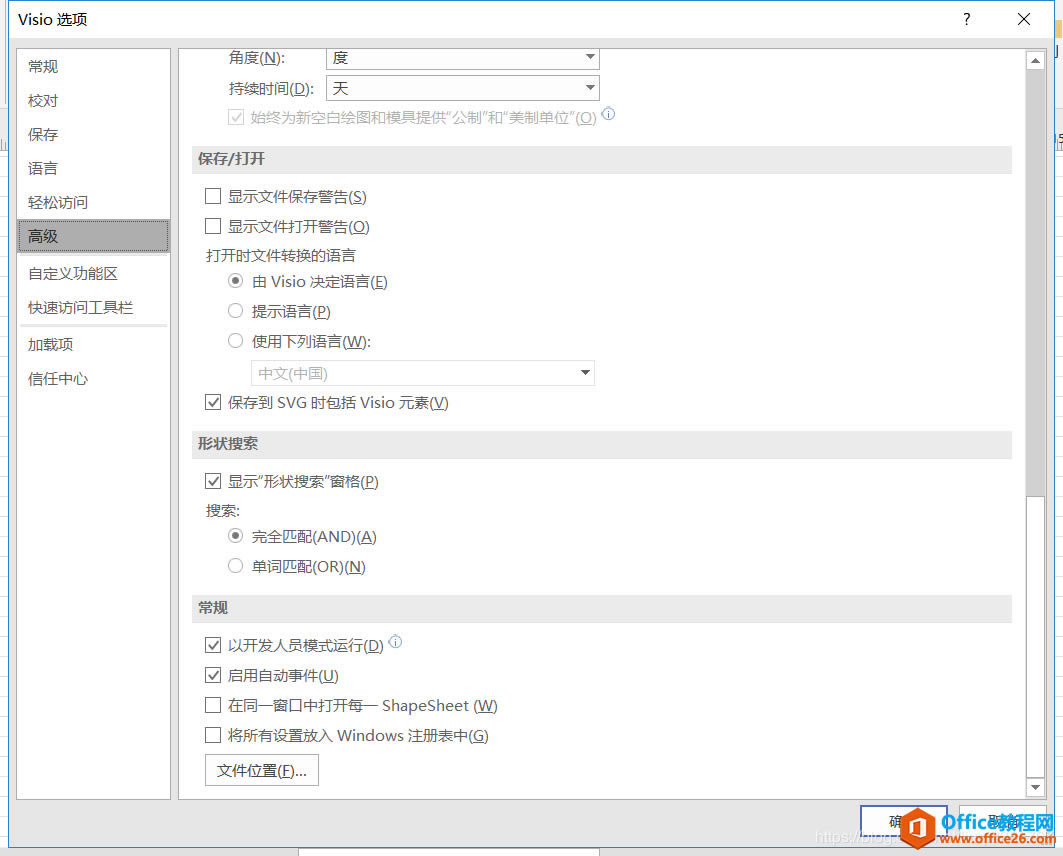This screenshot has width=1063, height=856.
Task: Enable 在同一窗口中打开每一 ShapeSheet
Action: tap(213, 705)
